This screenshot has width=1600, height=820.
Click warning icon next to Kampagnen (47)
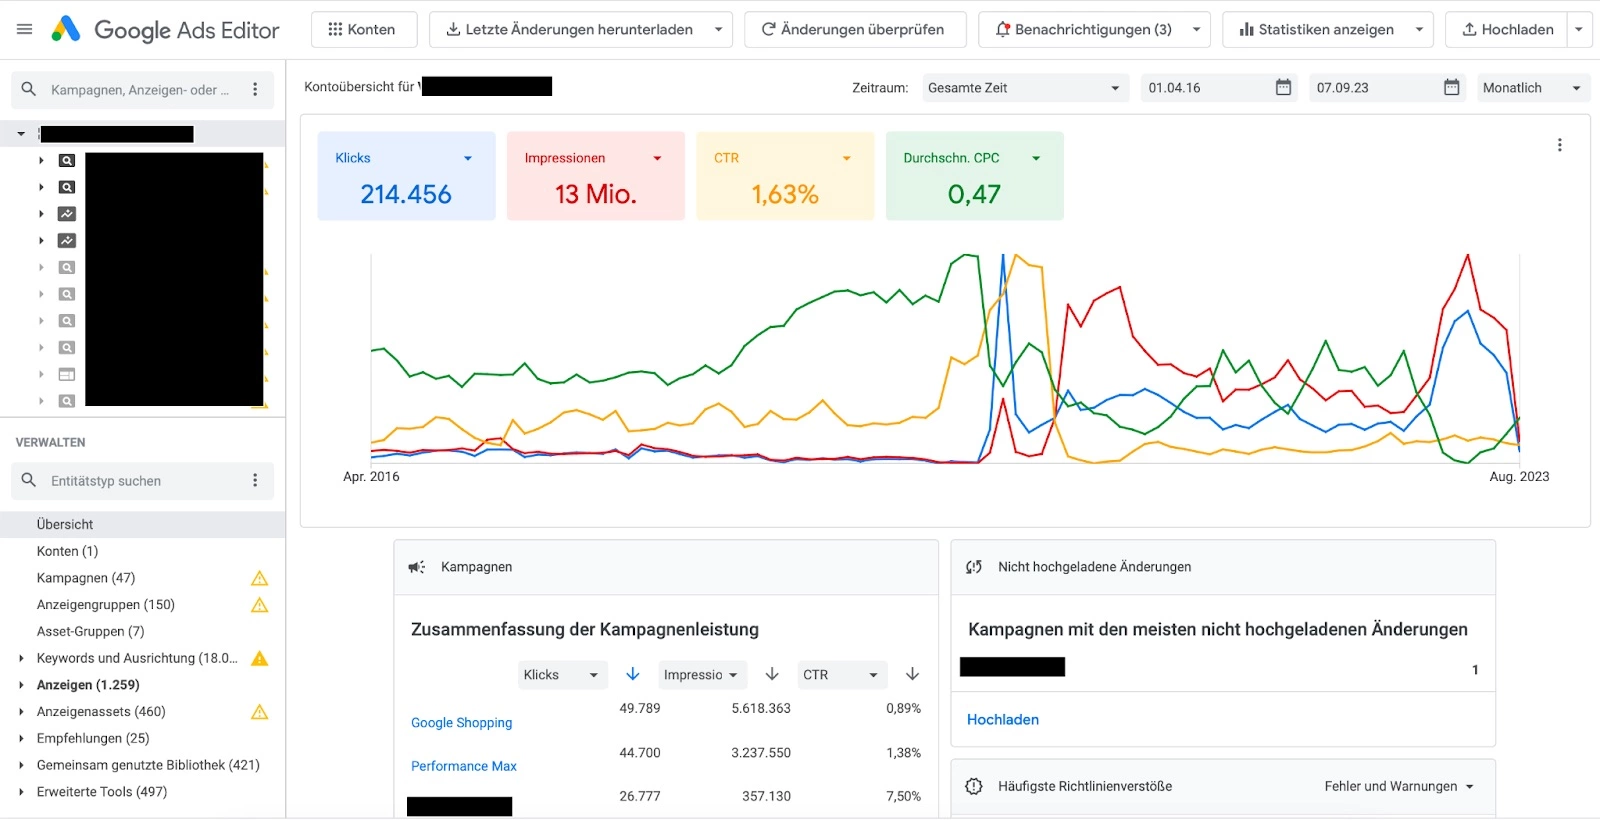(x=260, y=578)
